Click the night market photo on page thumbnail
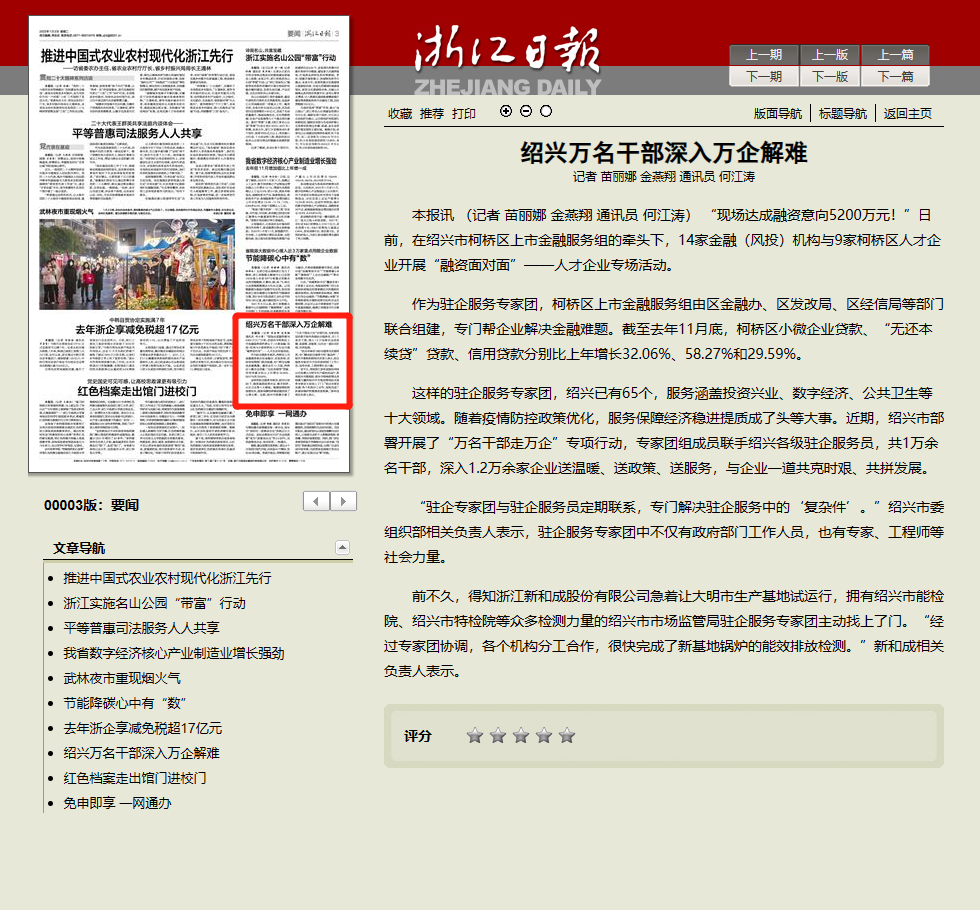 tap(137, 264)
